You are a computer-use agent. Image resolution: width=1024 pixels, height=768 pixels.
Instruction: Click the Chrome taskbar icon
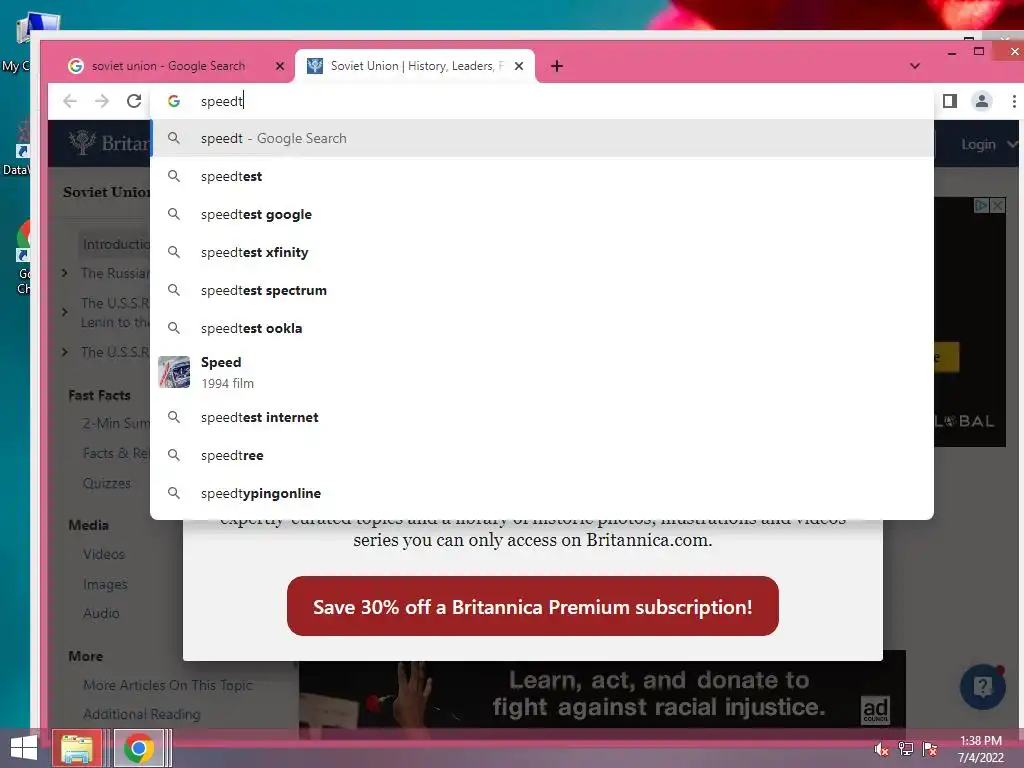(138, 748)
